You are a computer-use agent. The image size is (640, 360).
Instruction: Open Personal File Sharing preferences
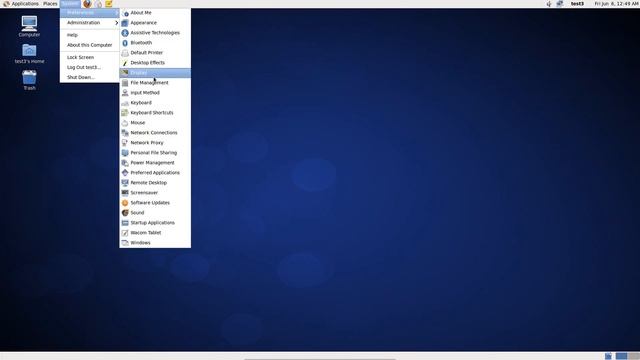tap(155, 153)
